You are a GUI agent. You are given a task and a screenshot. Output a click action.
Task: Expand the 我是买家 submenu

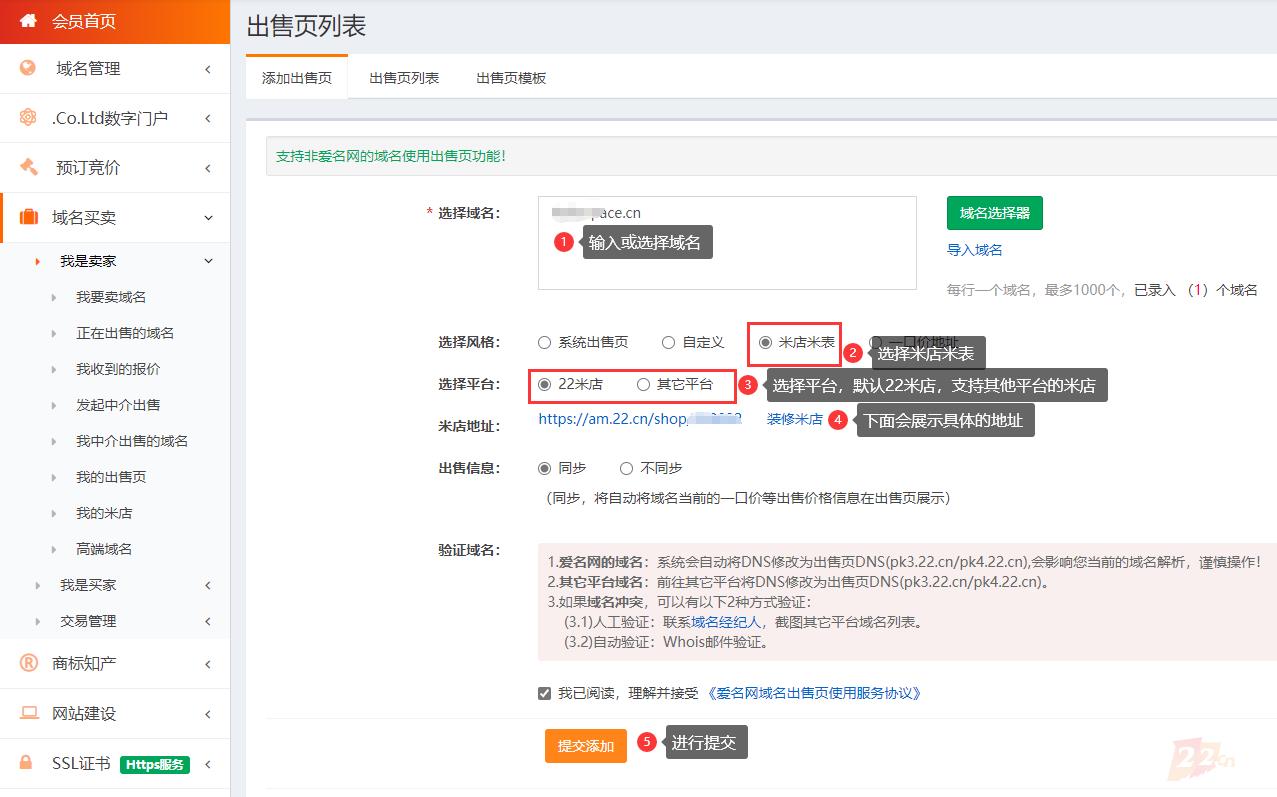[208, 585]
